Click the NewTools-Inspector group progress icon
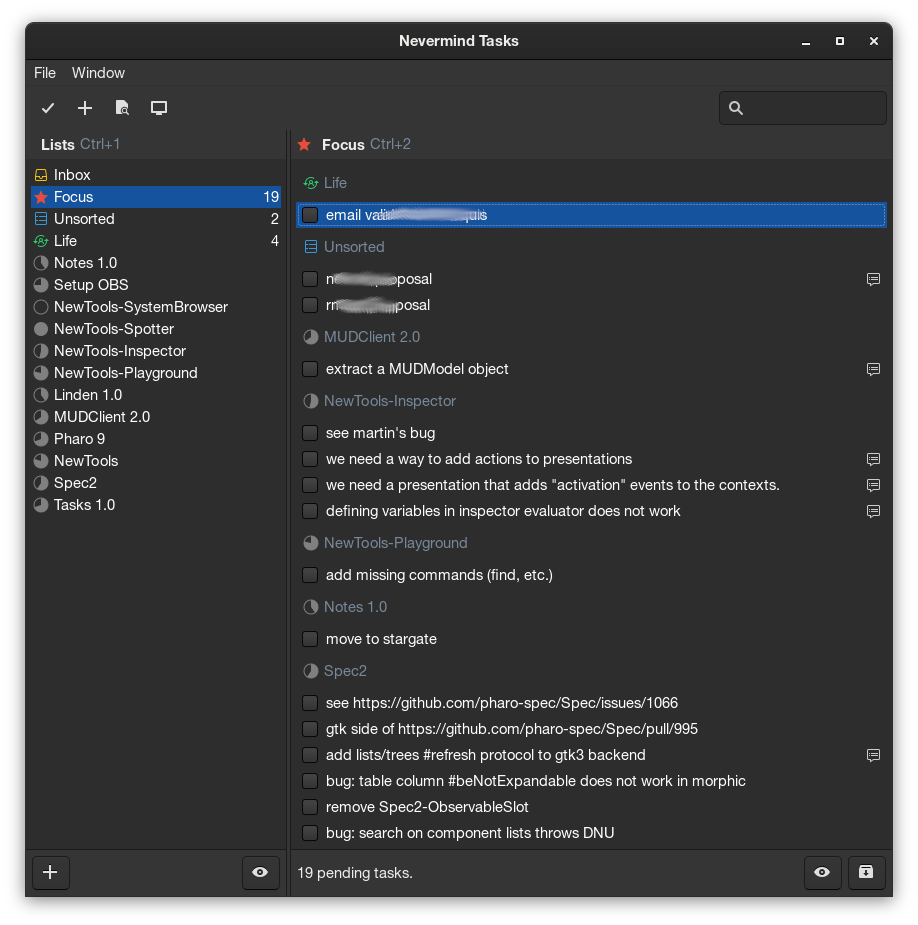This screenshot has height=925, width=918. coord(311,401)
